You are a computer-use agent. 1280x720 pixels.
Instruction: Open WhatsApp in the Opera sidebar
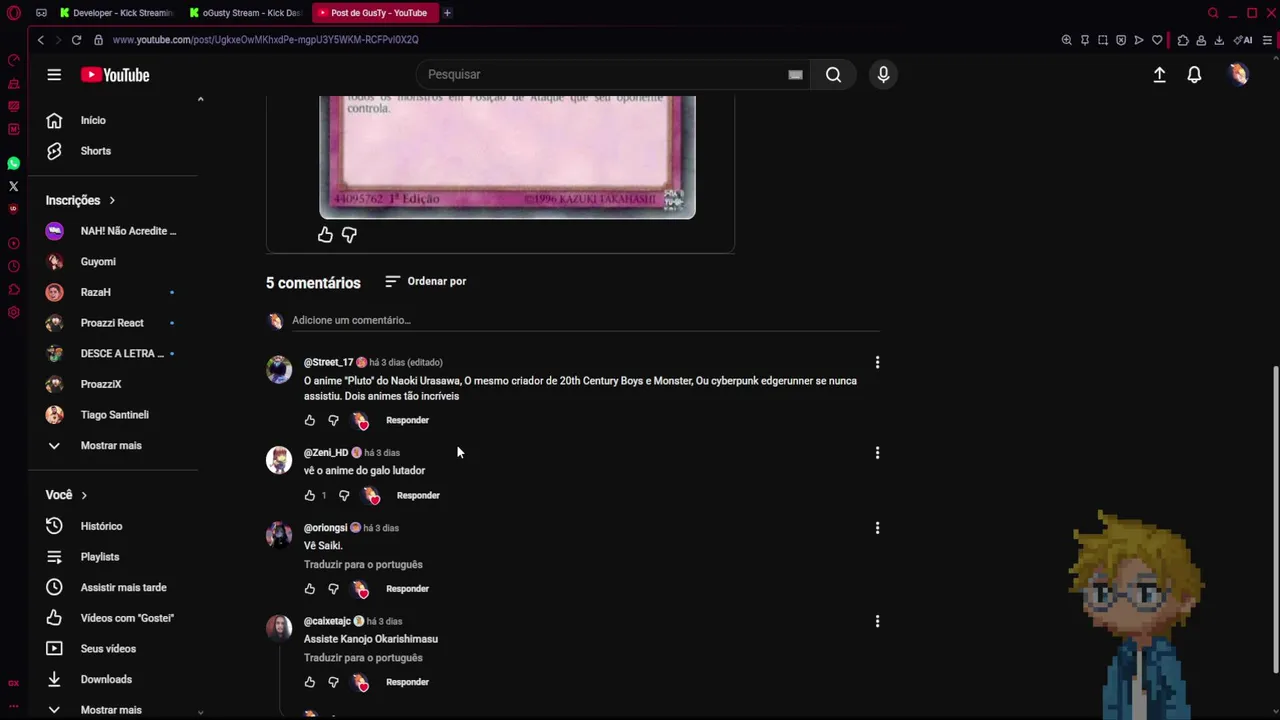(x=13, y=163)
